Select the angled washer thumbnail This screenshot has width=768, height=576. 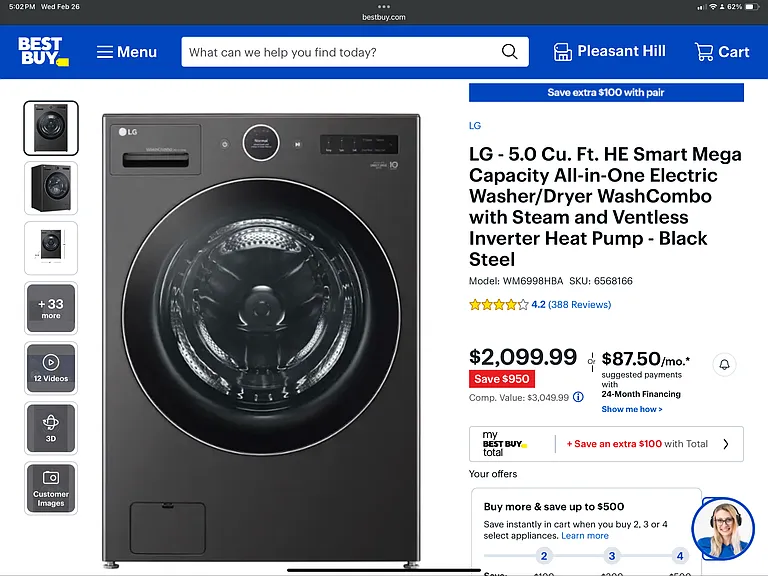point(51,188)
